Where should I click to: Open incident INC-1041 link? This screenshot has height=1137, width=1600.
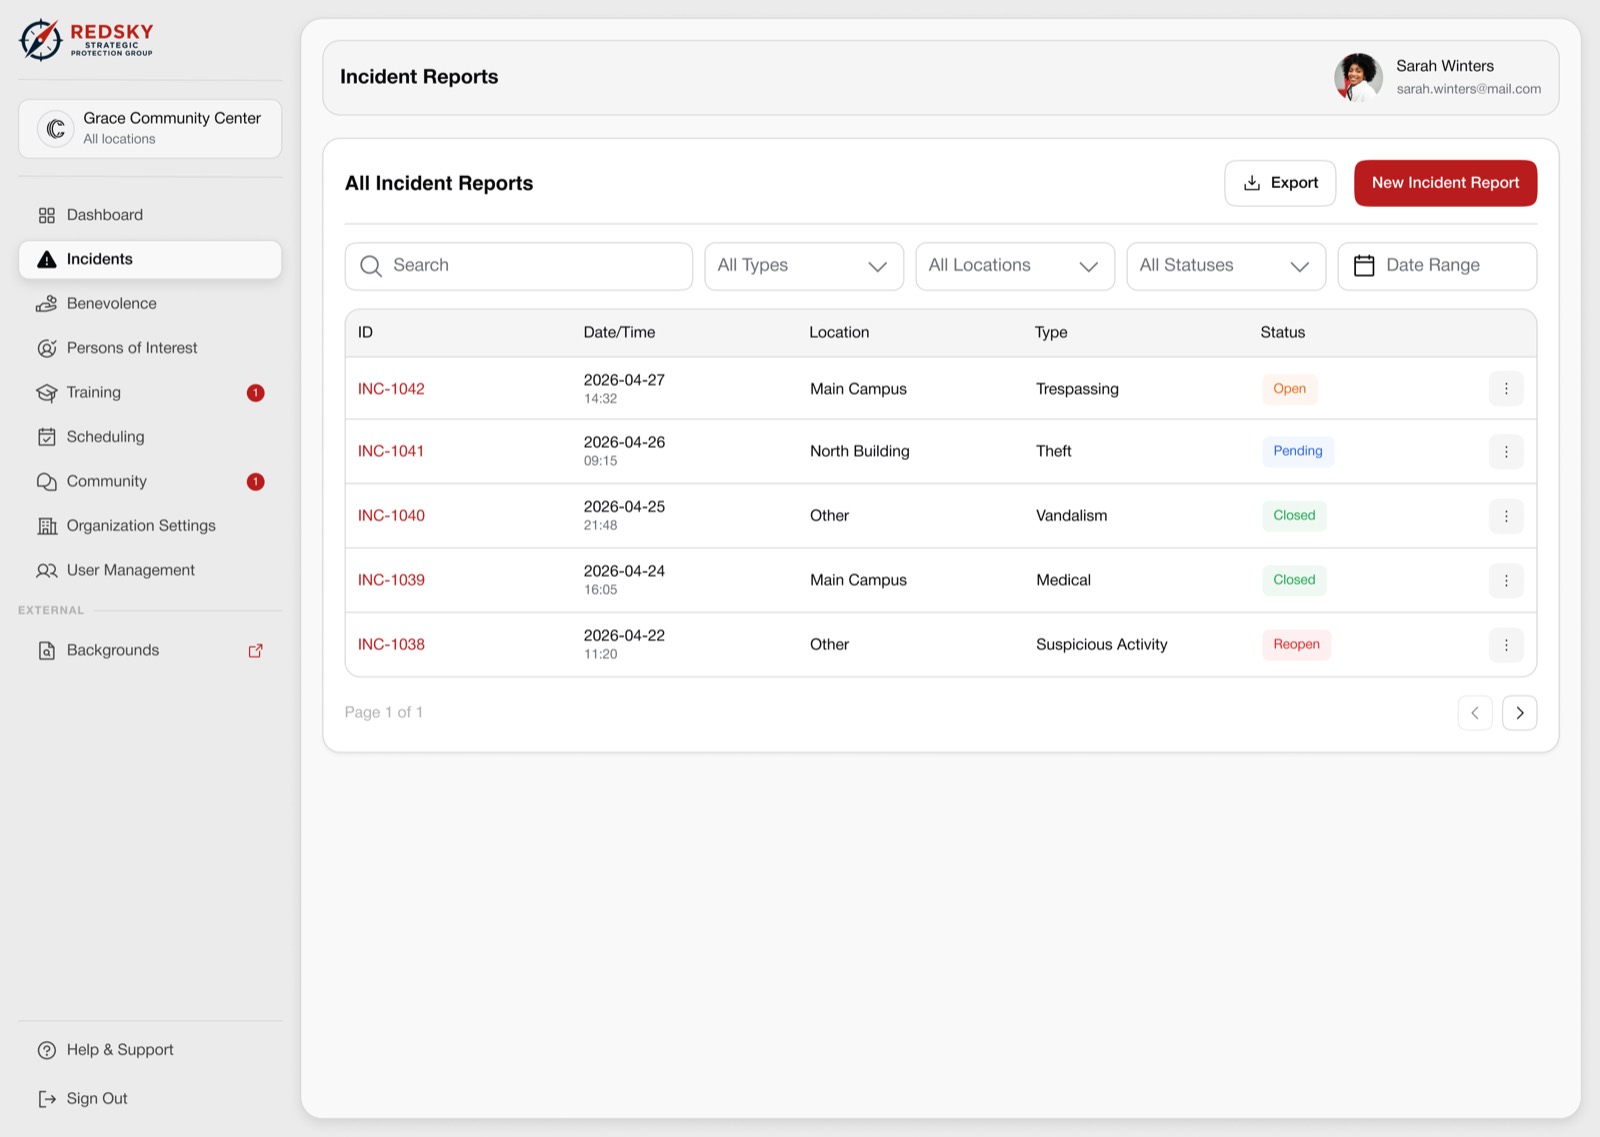[391, 452]
